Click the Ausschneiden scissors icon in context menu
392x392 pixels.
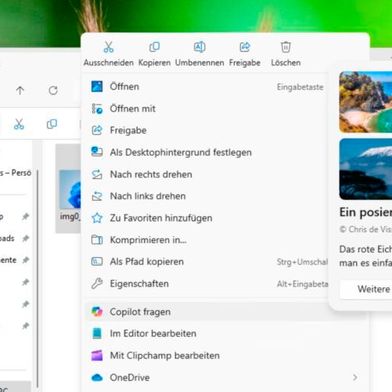pos(108,47)
